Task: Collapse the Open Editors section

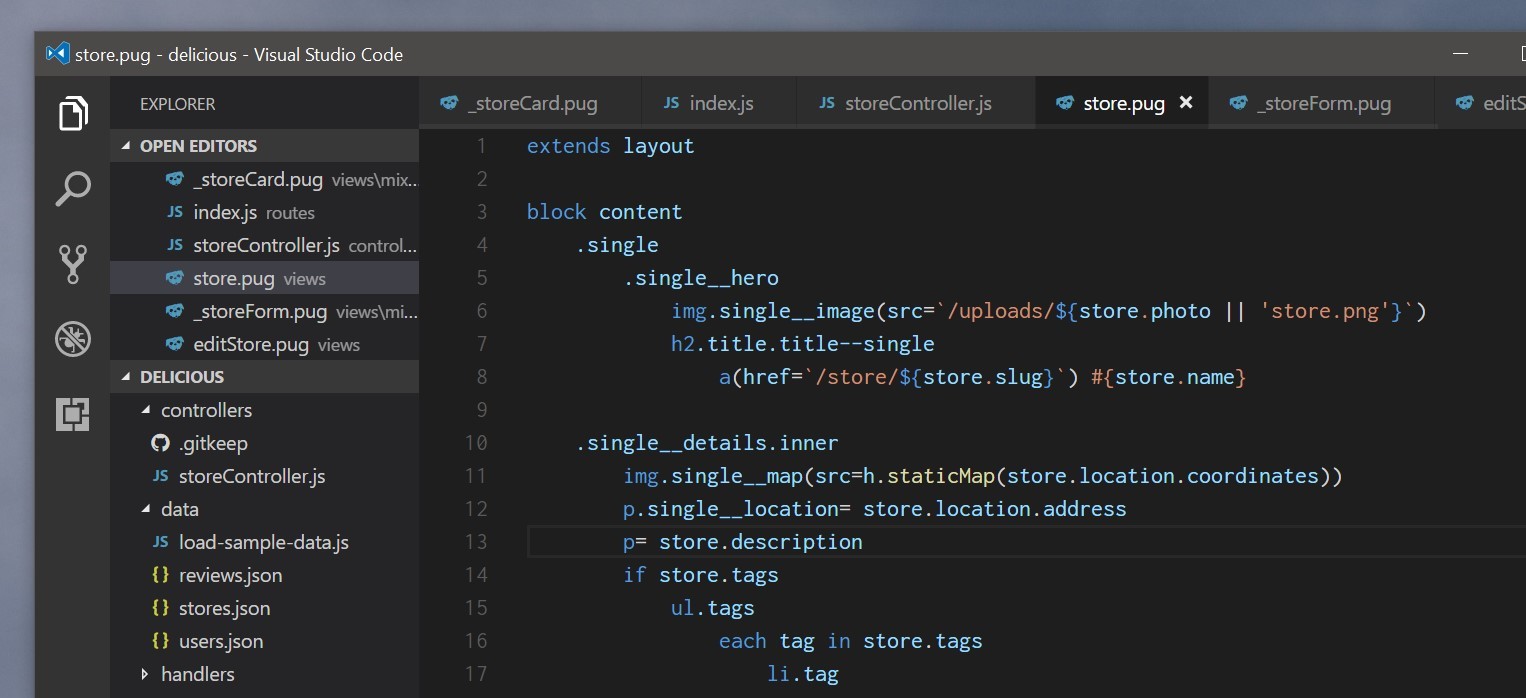Action: (x=126, y=146)
